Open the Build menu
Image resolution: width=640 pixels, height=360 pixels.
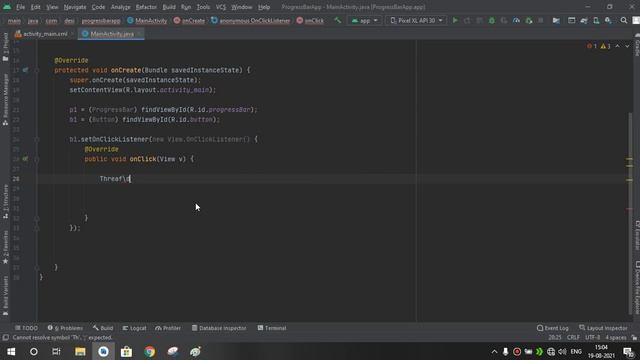tap(169, 7)
